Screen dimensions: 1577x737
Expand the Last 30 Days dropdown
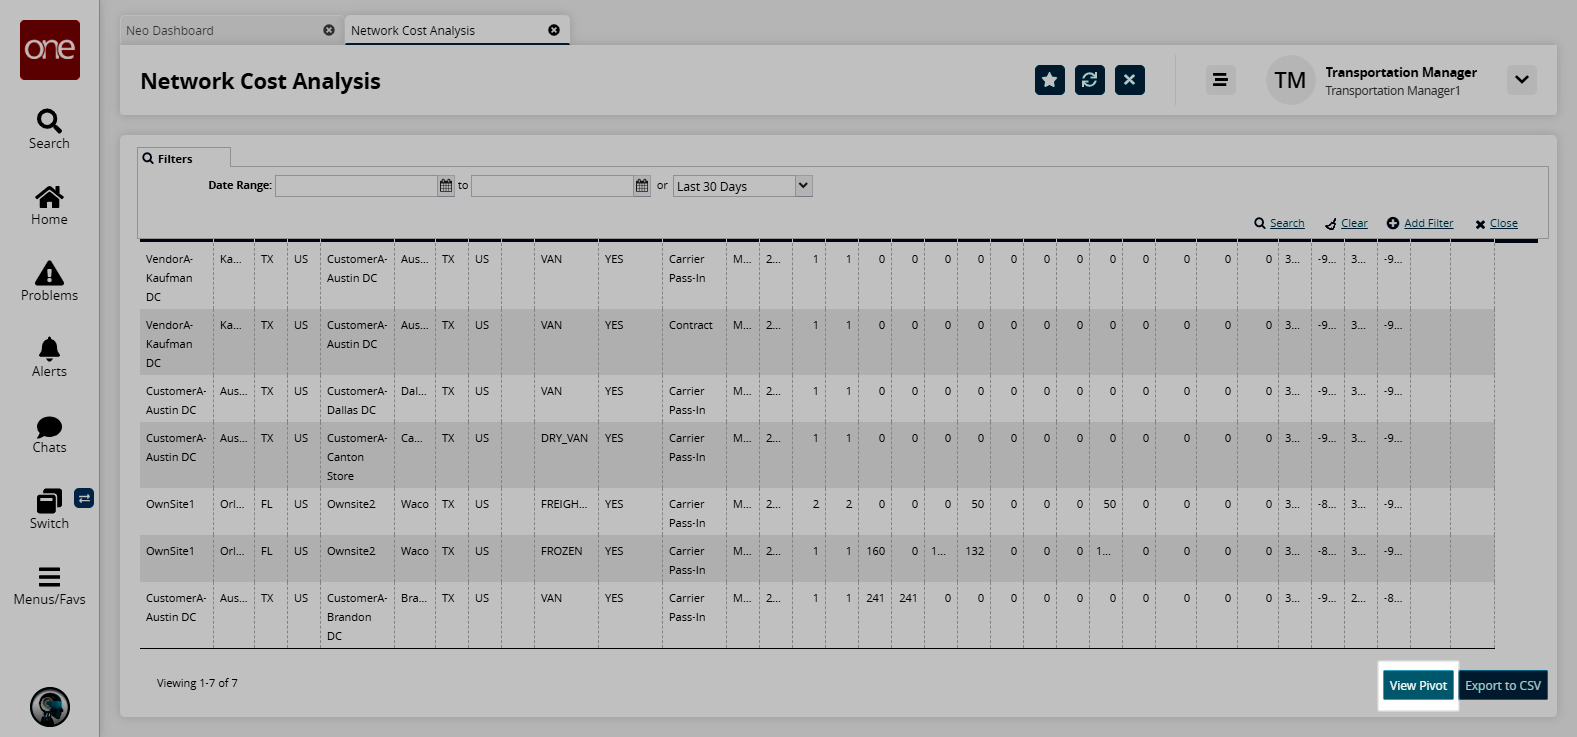pyautogui.click(x=803, y=186)
